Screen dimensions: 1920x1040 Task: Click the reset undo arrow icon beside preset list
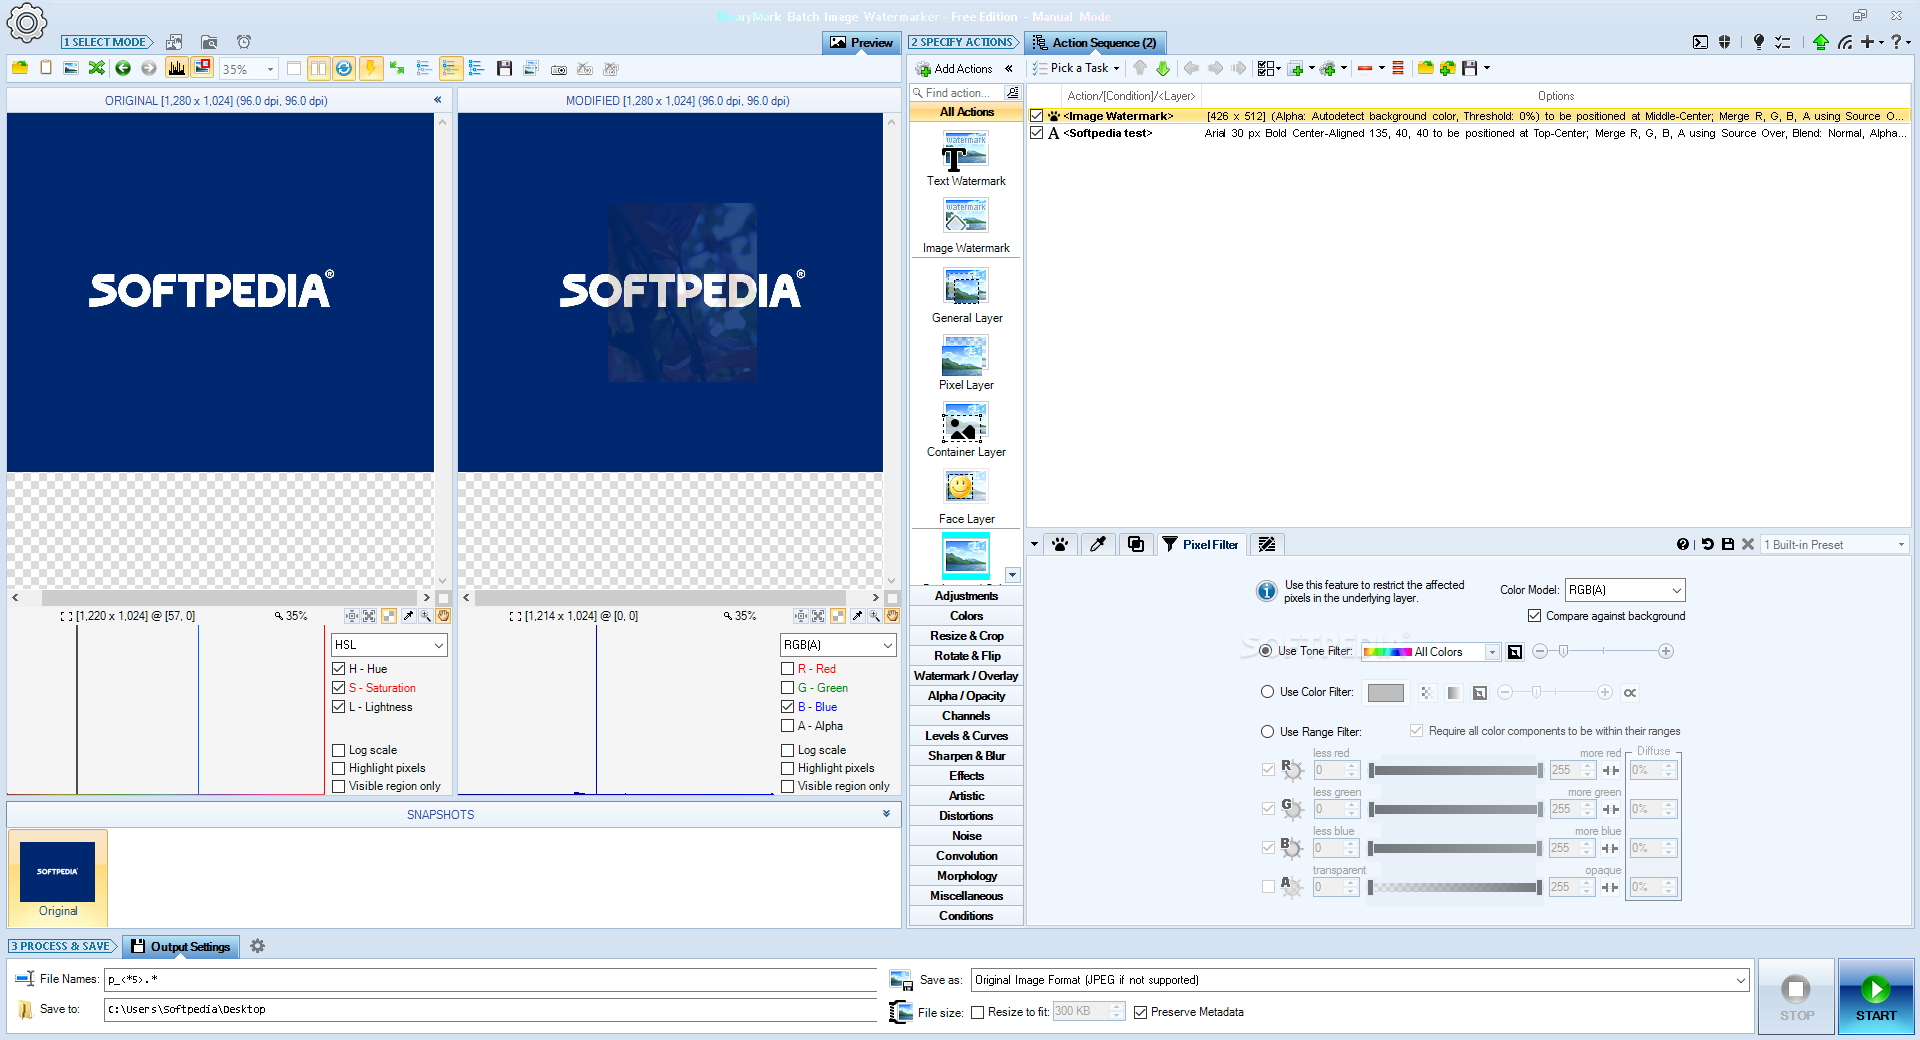tap(1707, 544)
